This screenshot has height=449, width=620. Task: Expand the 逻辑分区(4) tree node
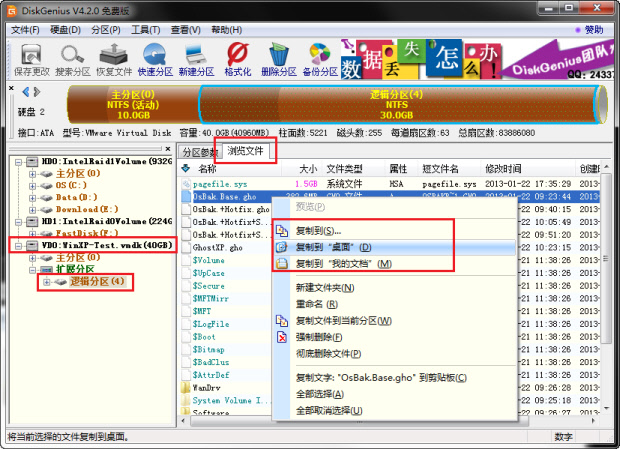47,282
